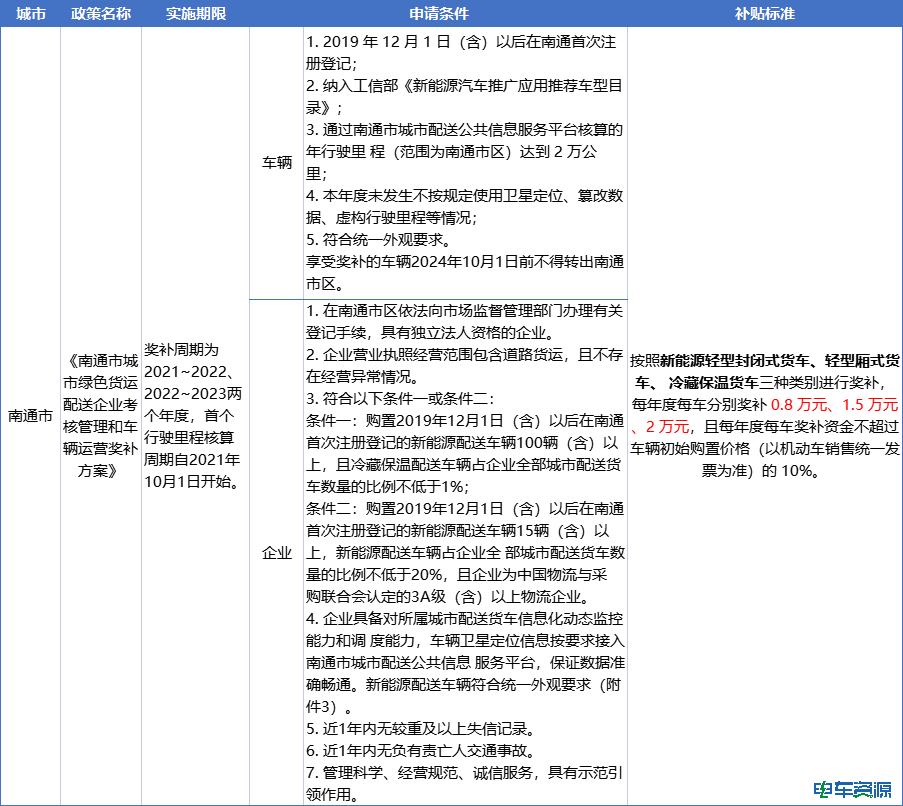The image size is (903, 806).
Task: Click the 补贴标准 column header
Action: [x=765, y=14]
